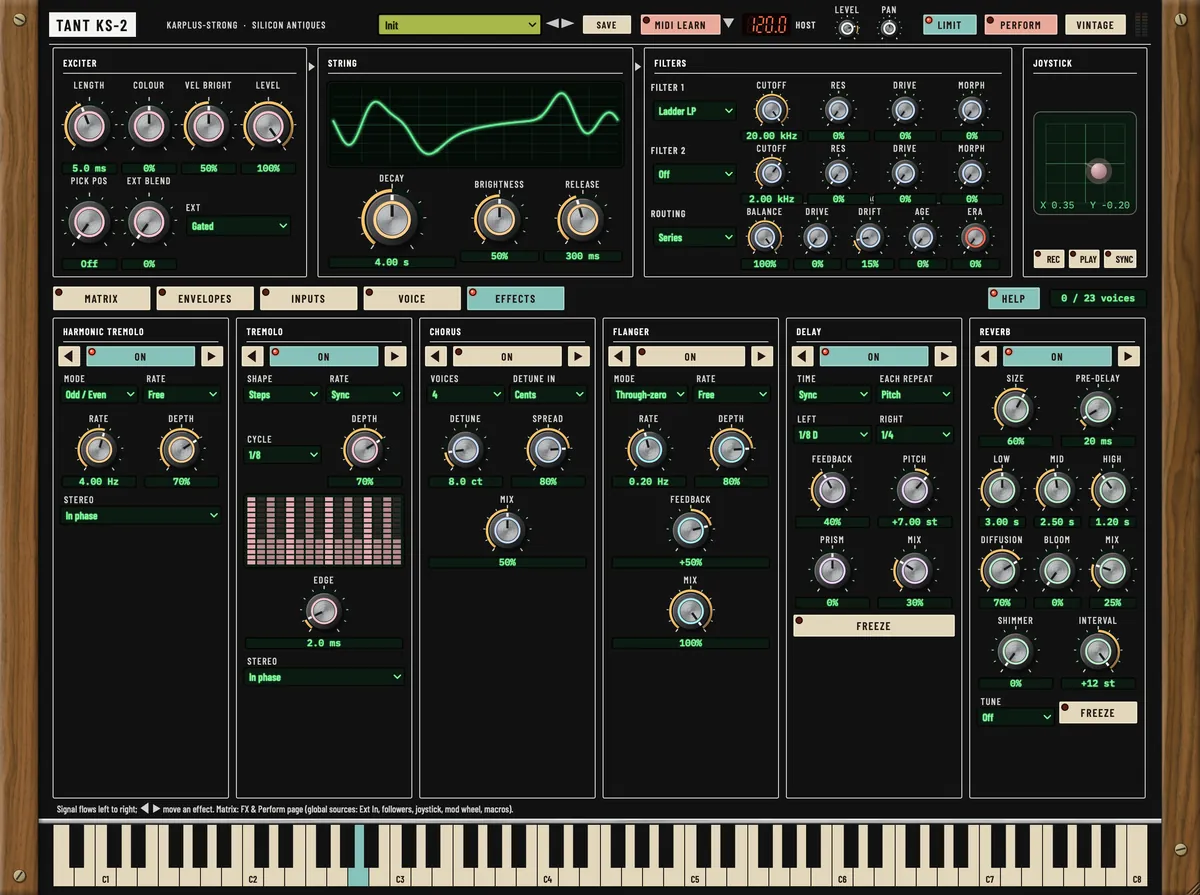1200x895 pixels.
Task: Move Chorus effect right arrow
Action: pyautogui.click(x=578, y=356)
